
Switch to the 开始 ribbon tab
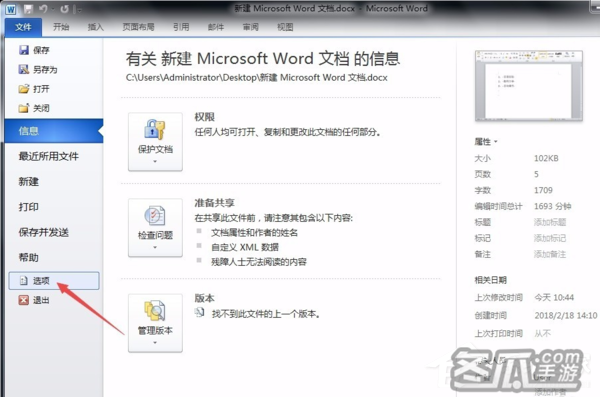point(61,27)
